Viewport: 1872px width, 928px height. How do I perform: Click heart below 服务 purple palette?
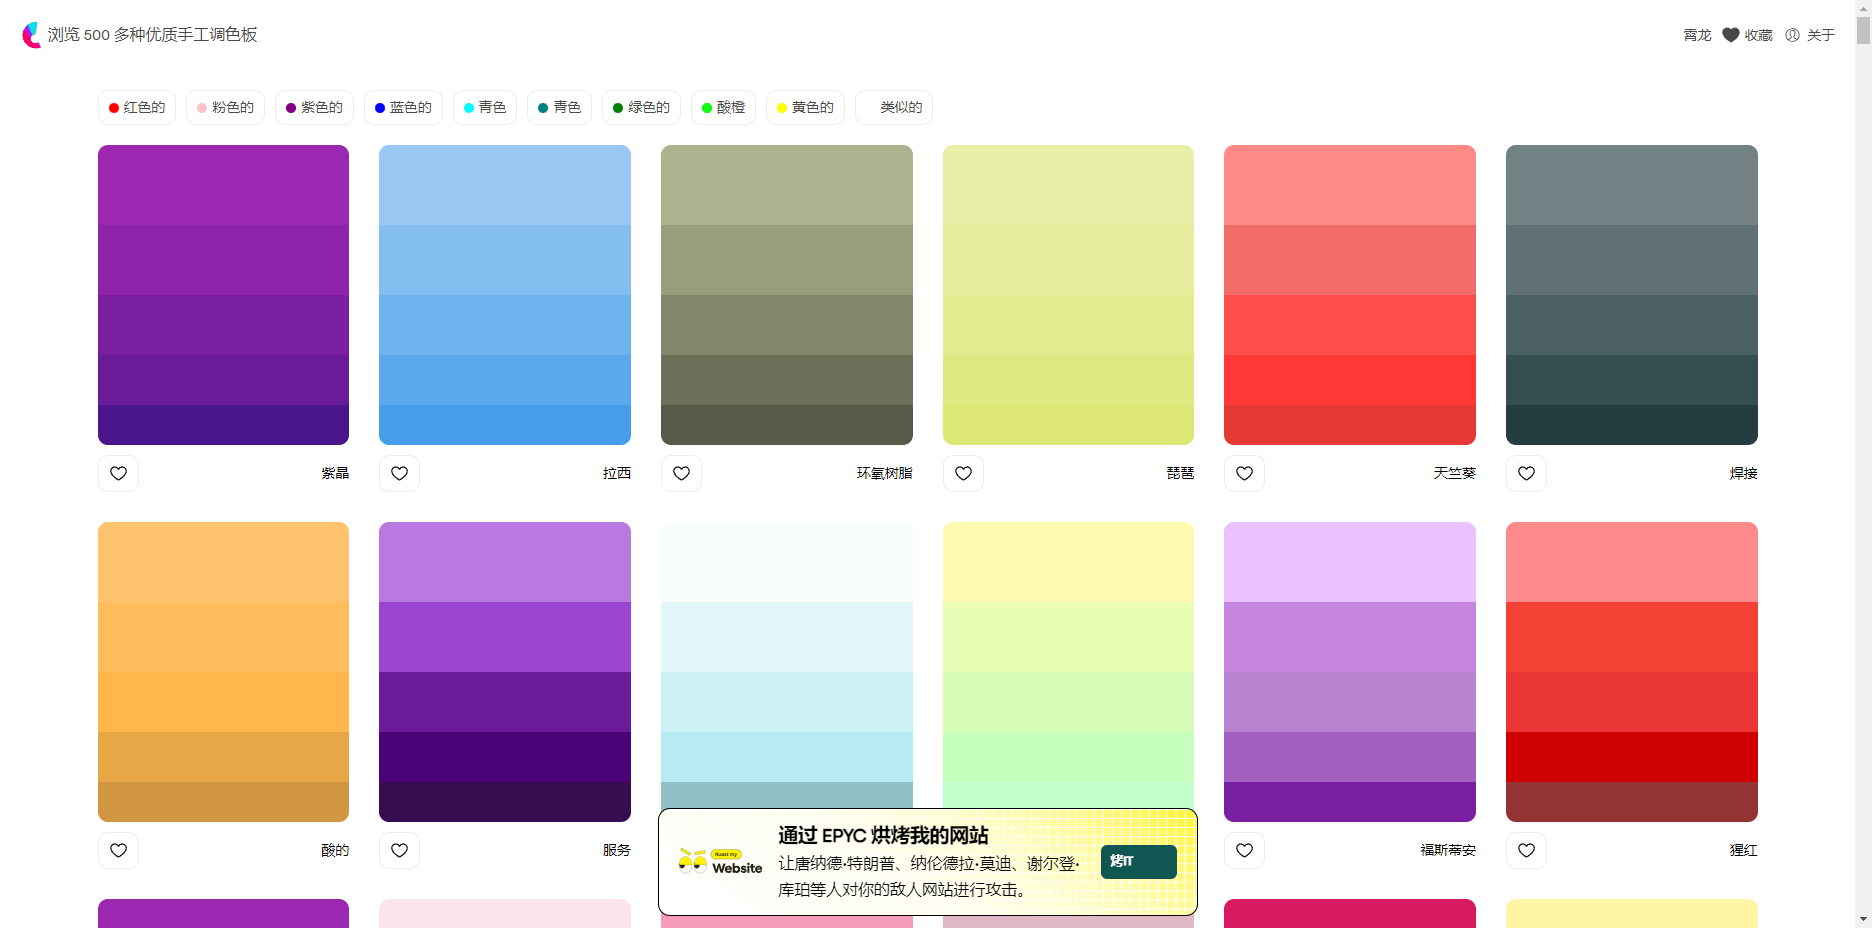[x=399, y=850]
